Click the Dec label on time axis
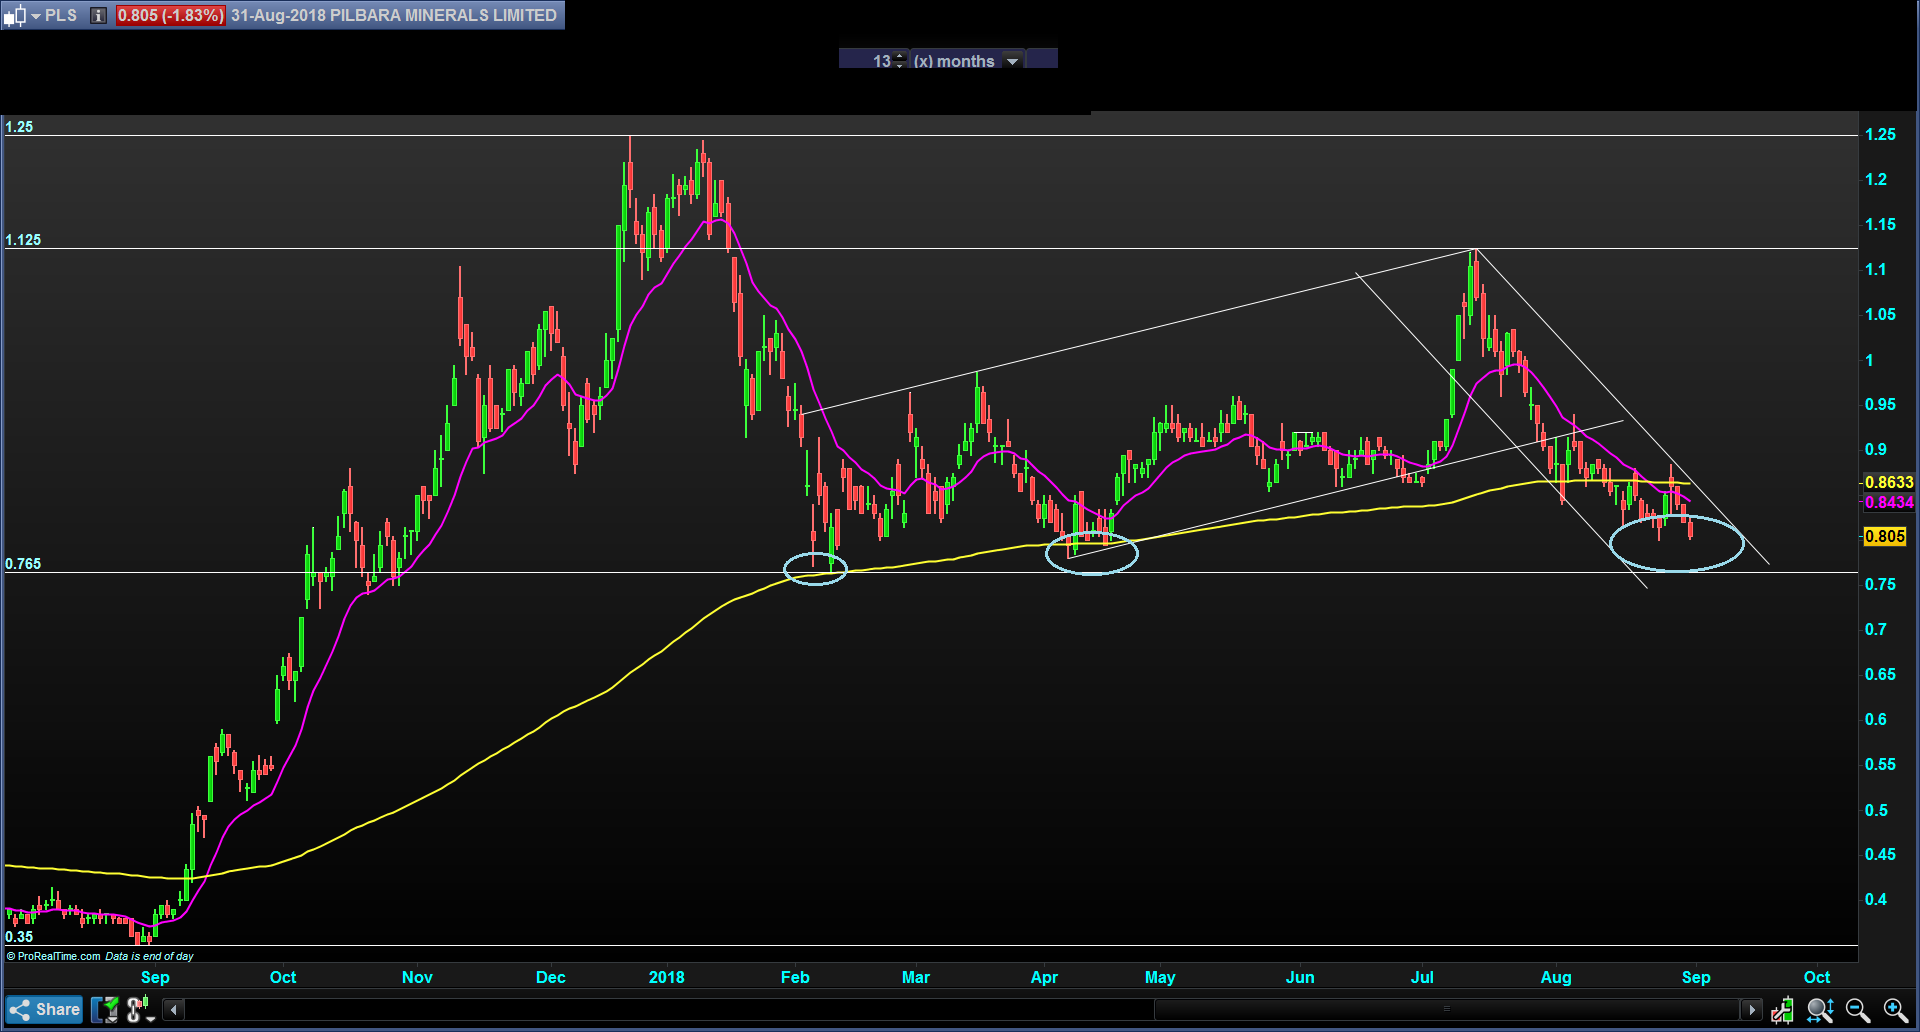This screenshot has width=1920, height=1032. 551,977
